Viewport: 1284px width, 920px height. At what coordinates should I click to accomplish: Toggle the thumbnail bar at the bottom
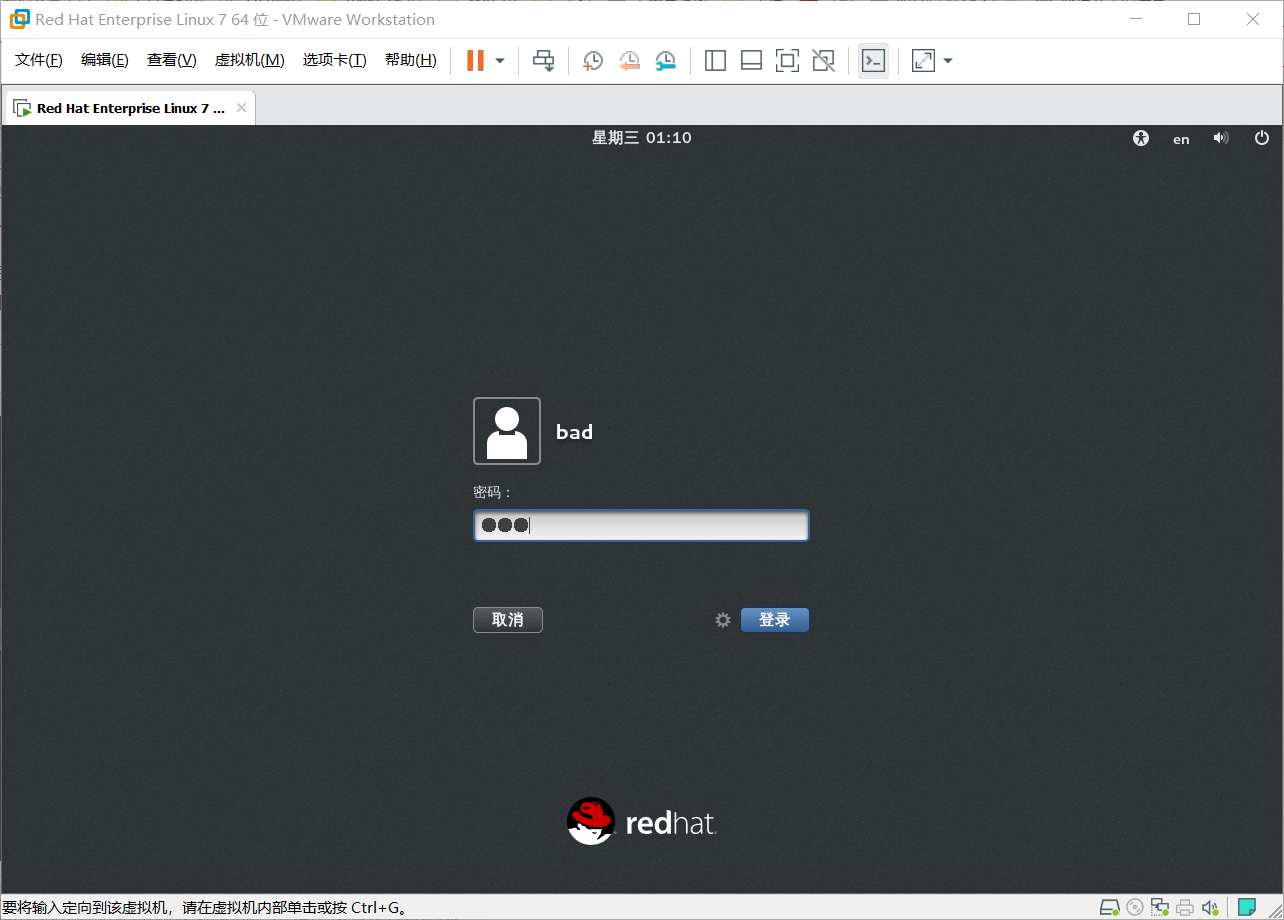(751, 61)
